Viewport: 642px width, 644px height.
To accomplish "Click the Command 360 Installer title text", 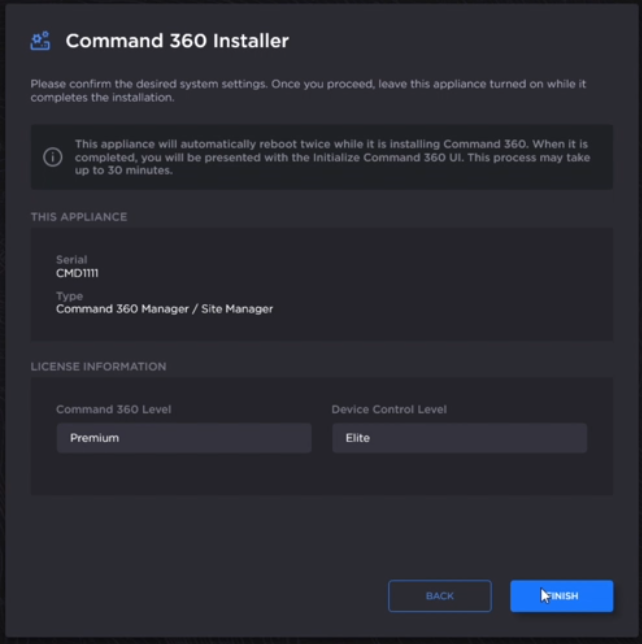I will [177, 41].
